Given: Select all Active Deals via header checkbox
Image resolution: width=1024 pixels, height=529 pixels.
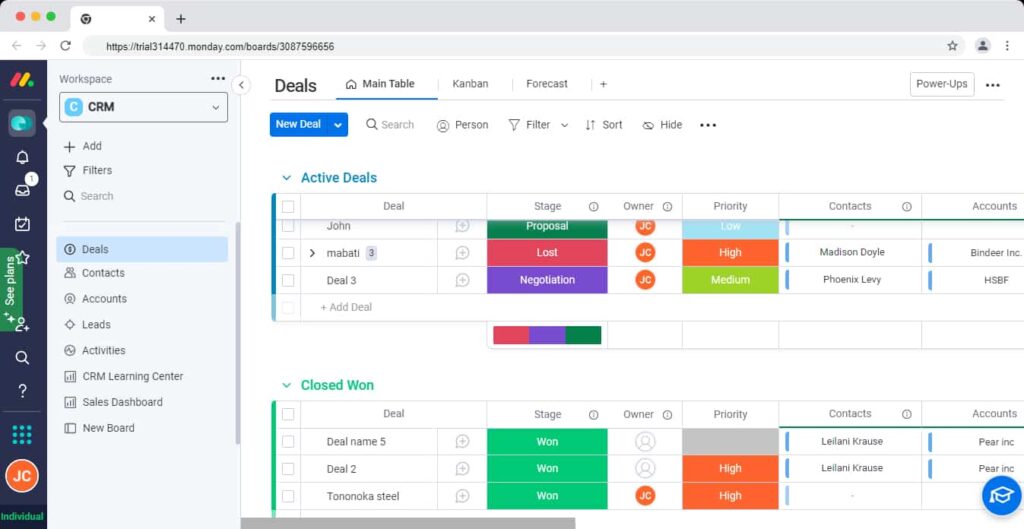Looking at the screenshot, I should click(288, 207).
